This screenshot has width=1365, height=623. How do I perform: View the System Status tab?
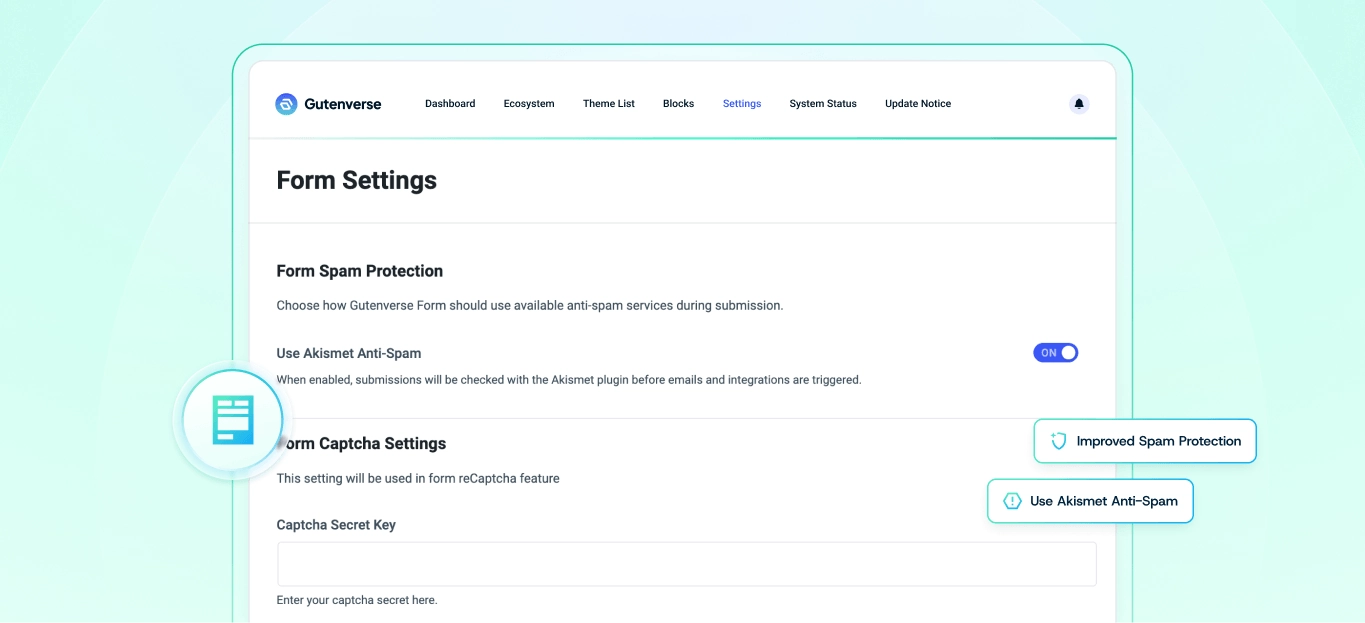pyautogui.click(x=823, y=104)
